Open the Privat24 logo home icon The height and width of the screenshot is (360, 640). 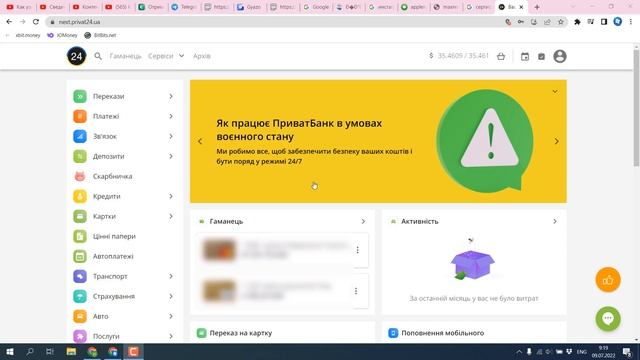(x=77, y=56)
